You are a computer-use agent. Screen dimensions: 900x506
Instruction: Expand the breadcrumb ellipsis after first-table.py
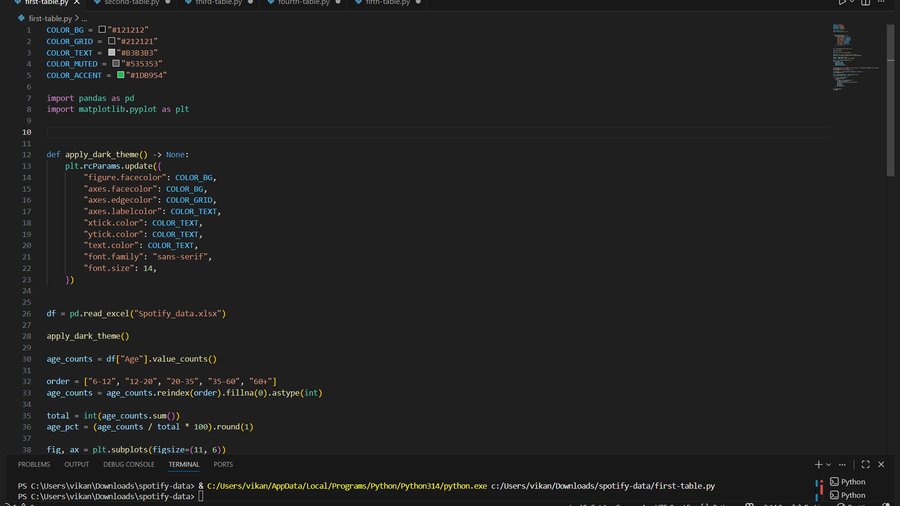[x=84, y=18]
